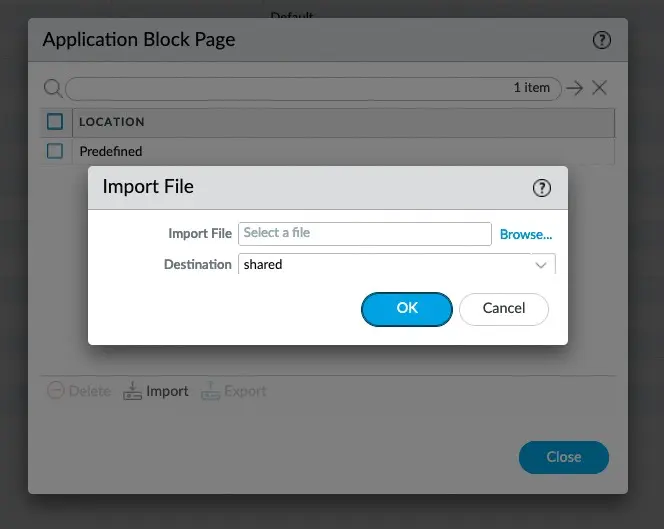Image resolution: width=664 pixels, height=529 pixels.
Task: Select the Predefined row text
Action: coord(111,152)
